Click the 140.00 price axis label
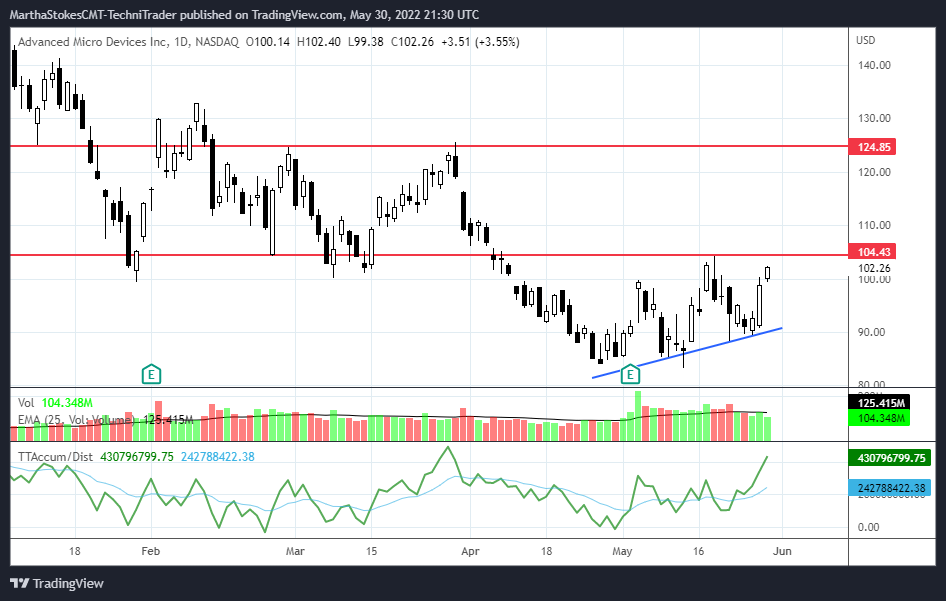946x601 pixels. click(x=874, y=65)
